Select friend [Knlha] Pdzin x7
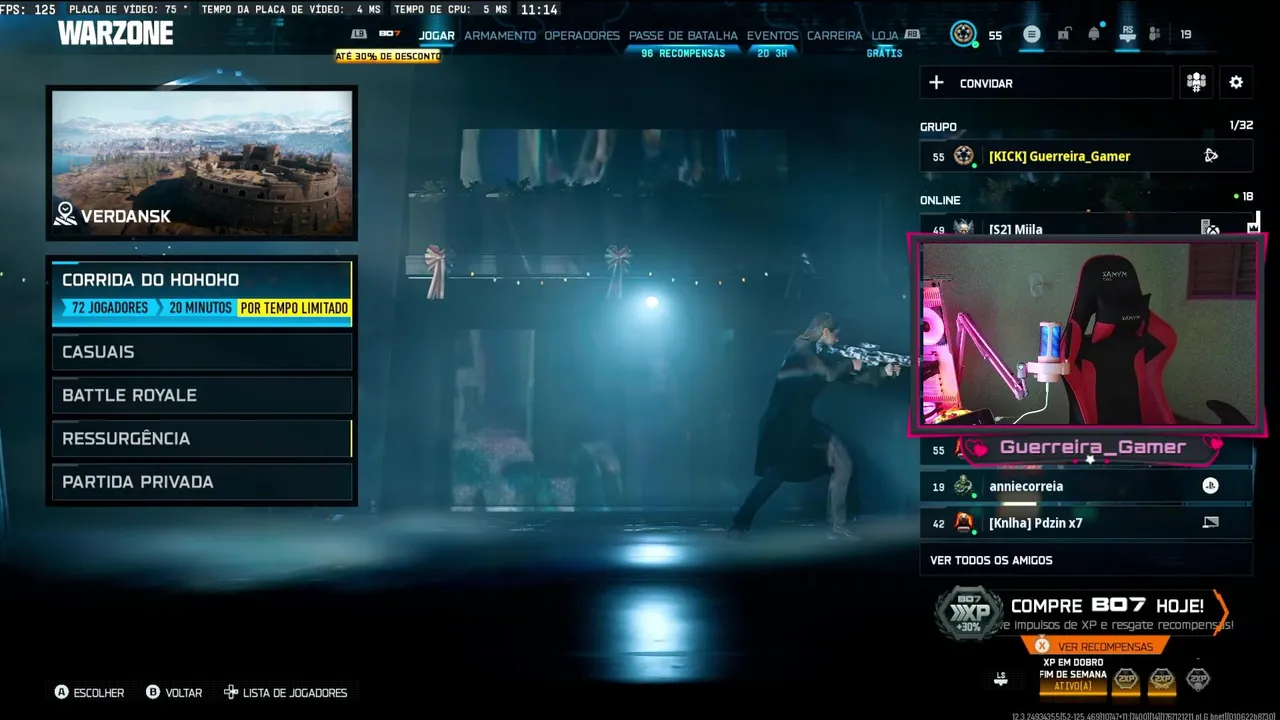The image size is (1280, 720). (1086, 522)
